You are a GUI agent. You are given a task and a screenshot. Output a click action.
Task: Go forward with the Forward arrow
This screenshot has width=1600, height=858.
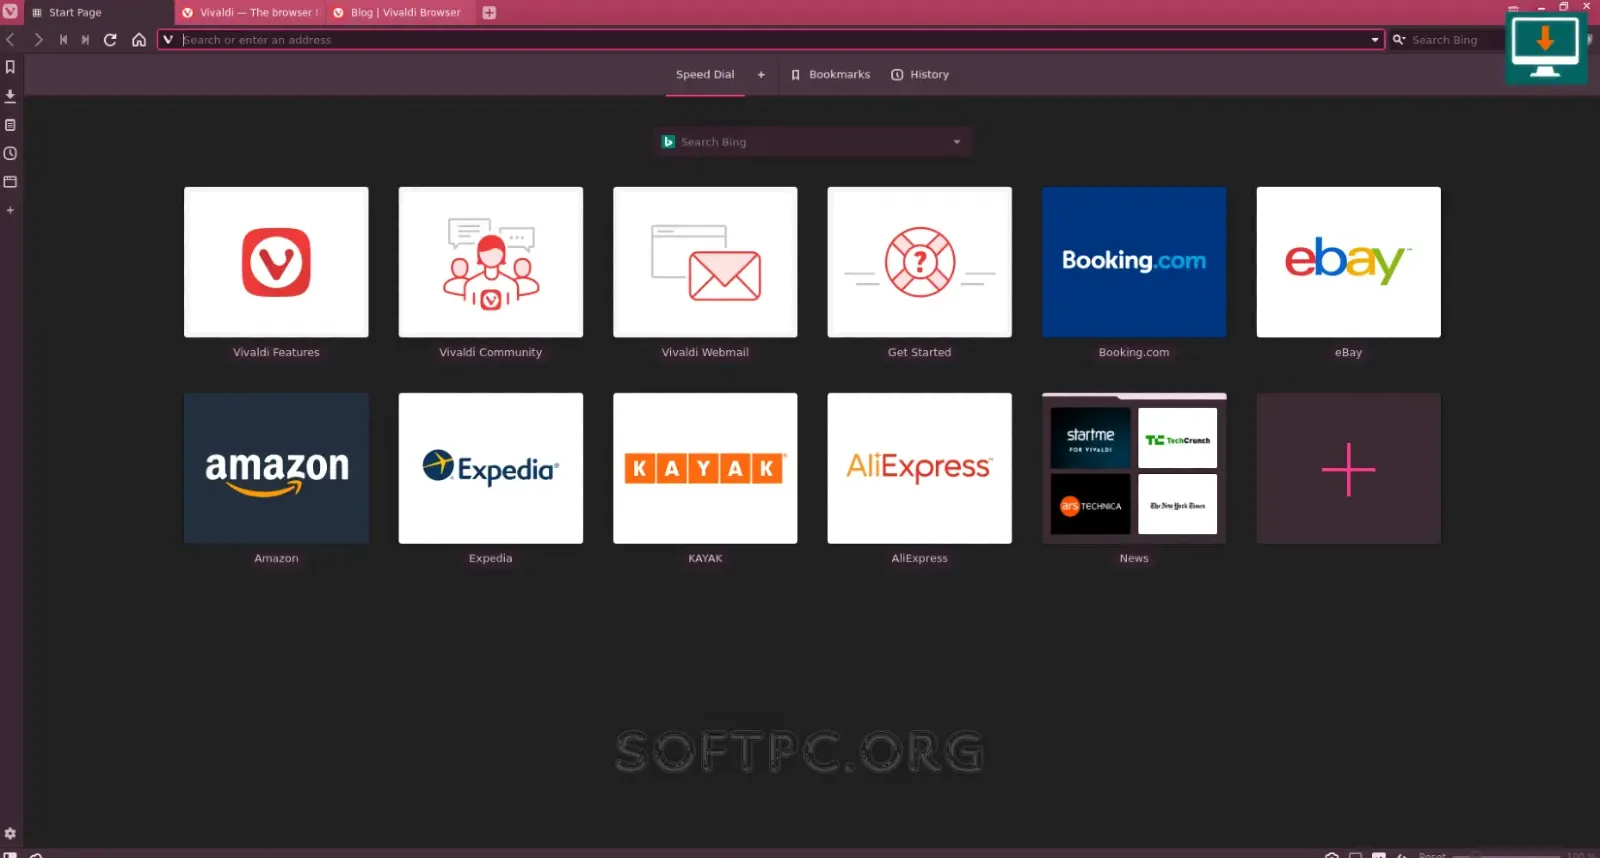click(x=38, y=40)
